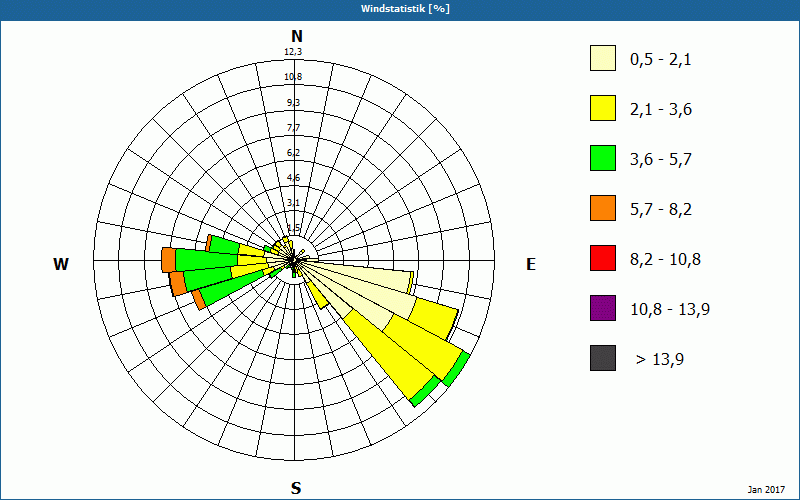The height and width of the screenshot is (500, 800).
Task: Click the 'N' compass label
Action: tap(297, 36)
